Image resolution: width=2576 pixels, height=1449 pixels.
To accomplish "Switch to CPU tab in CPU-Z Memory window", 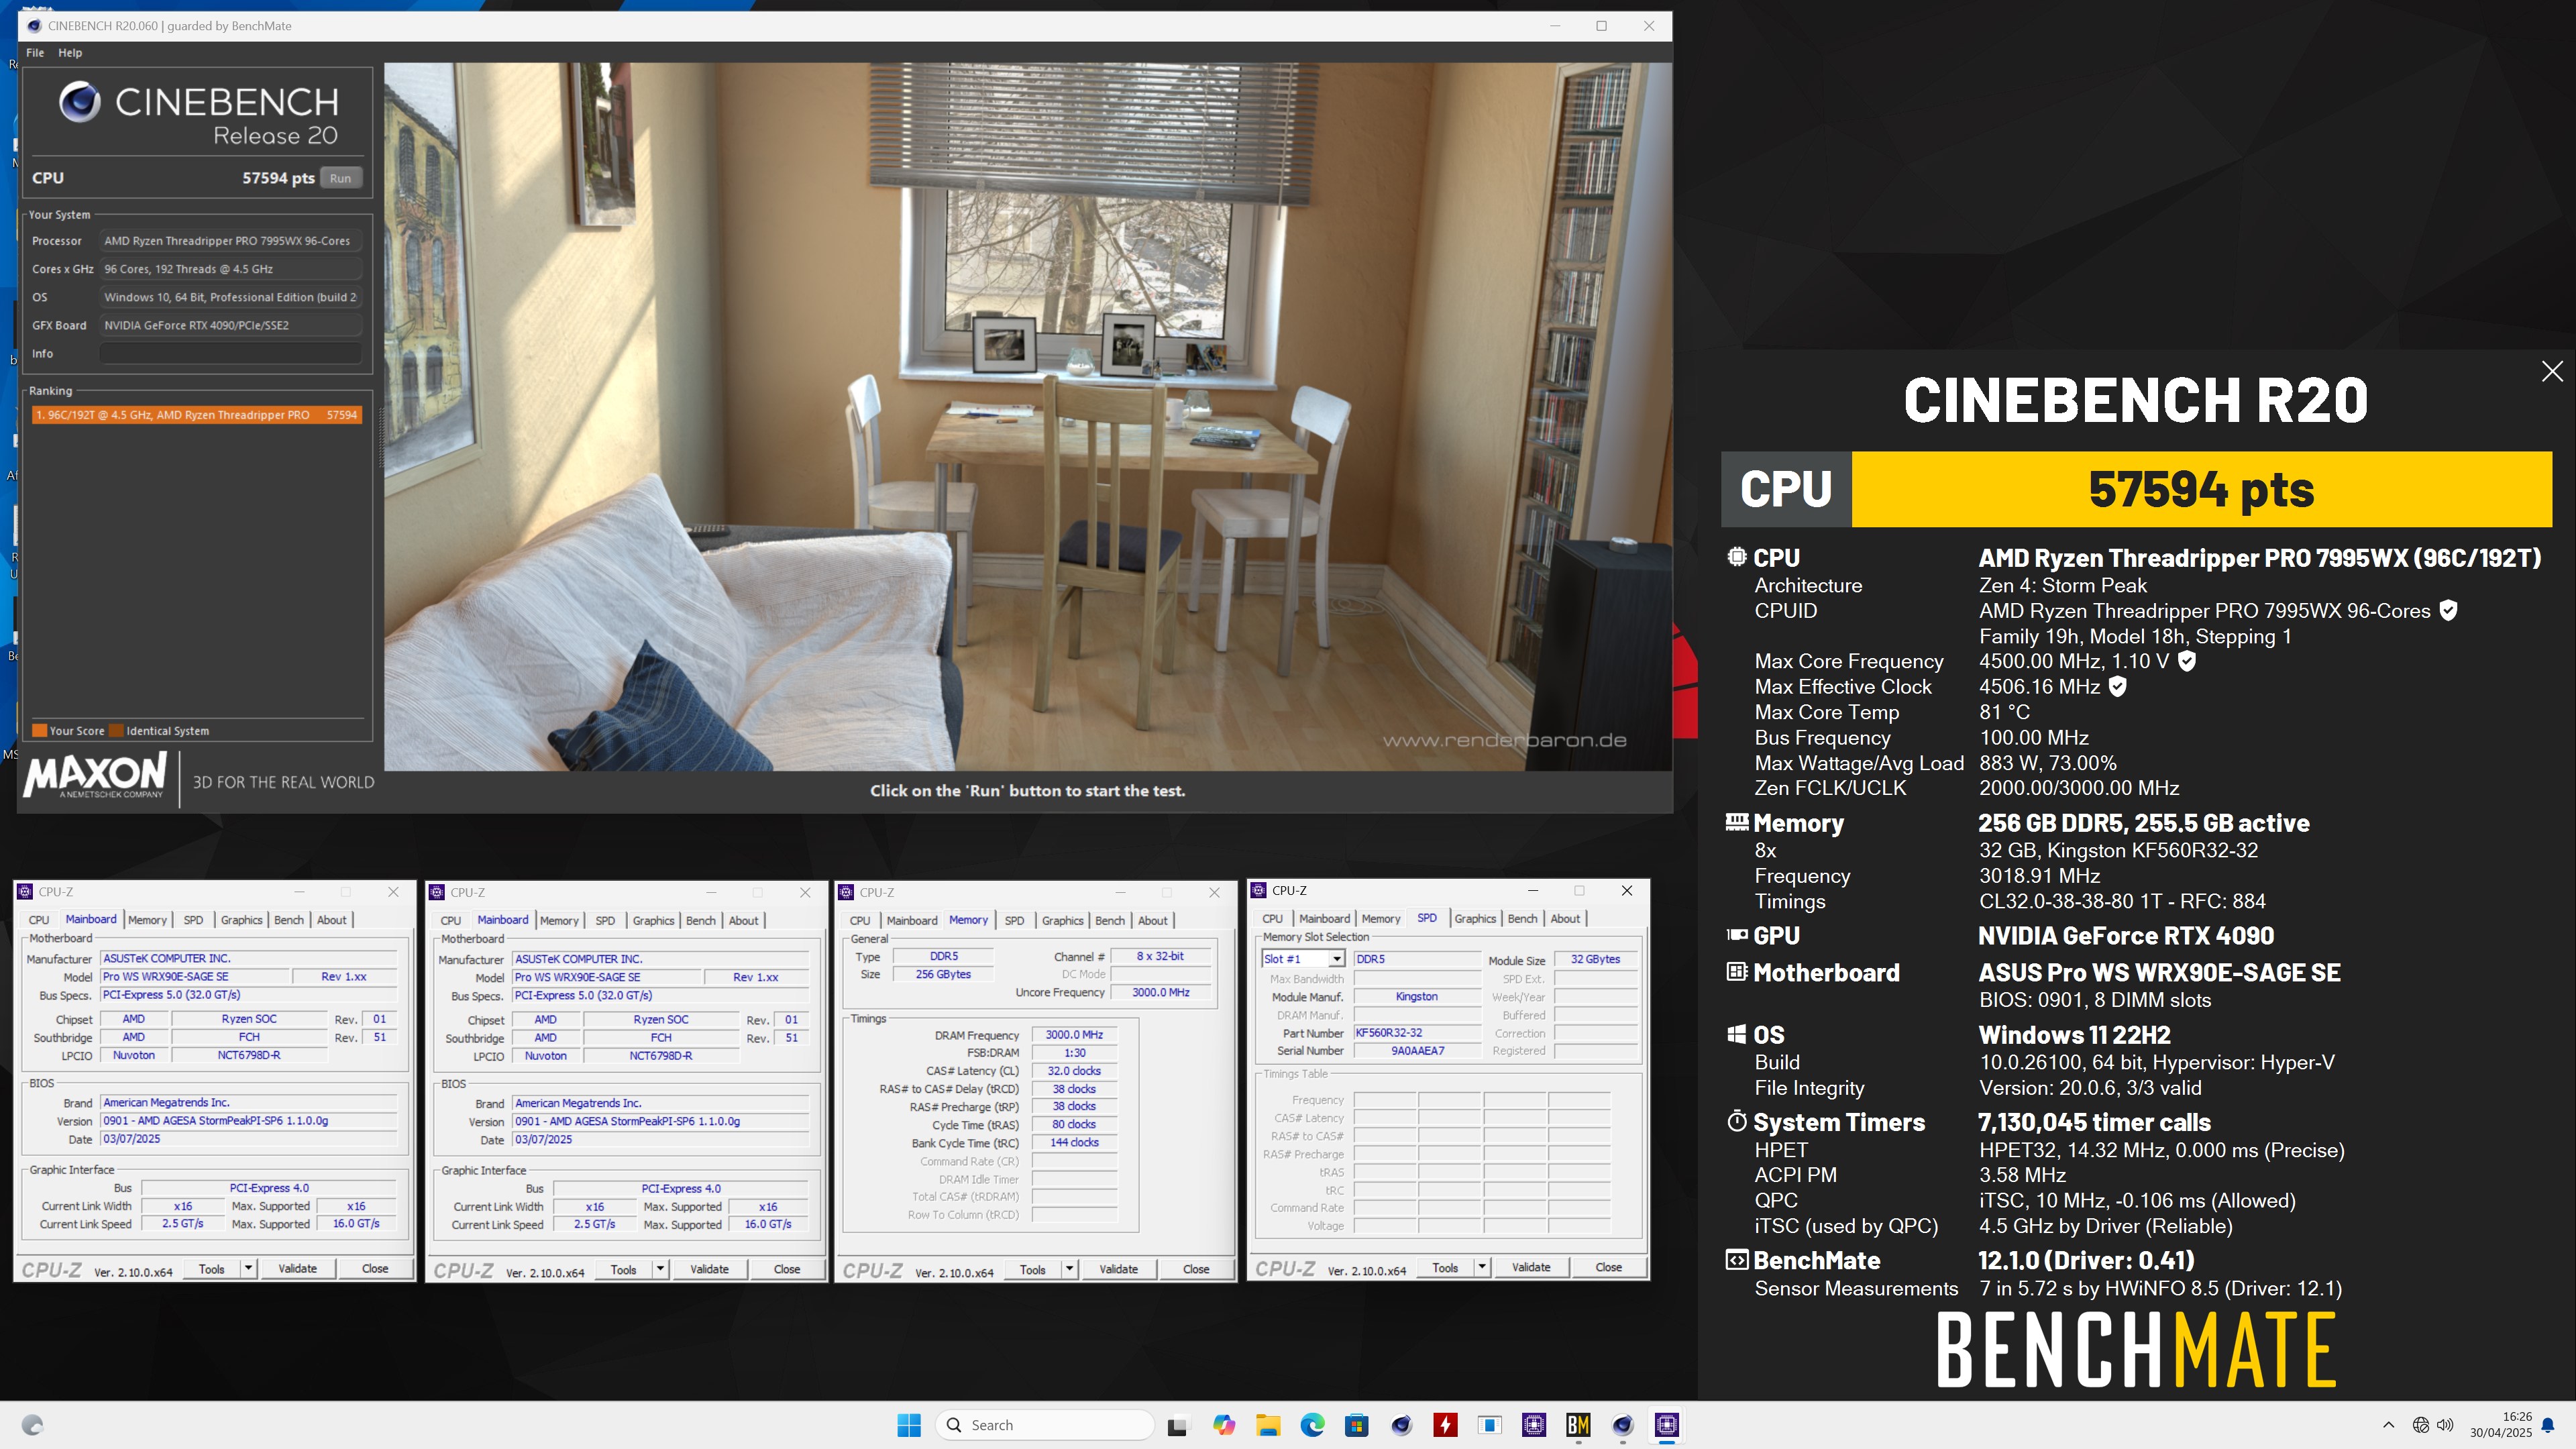I will [860, 920].
